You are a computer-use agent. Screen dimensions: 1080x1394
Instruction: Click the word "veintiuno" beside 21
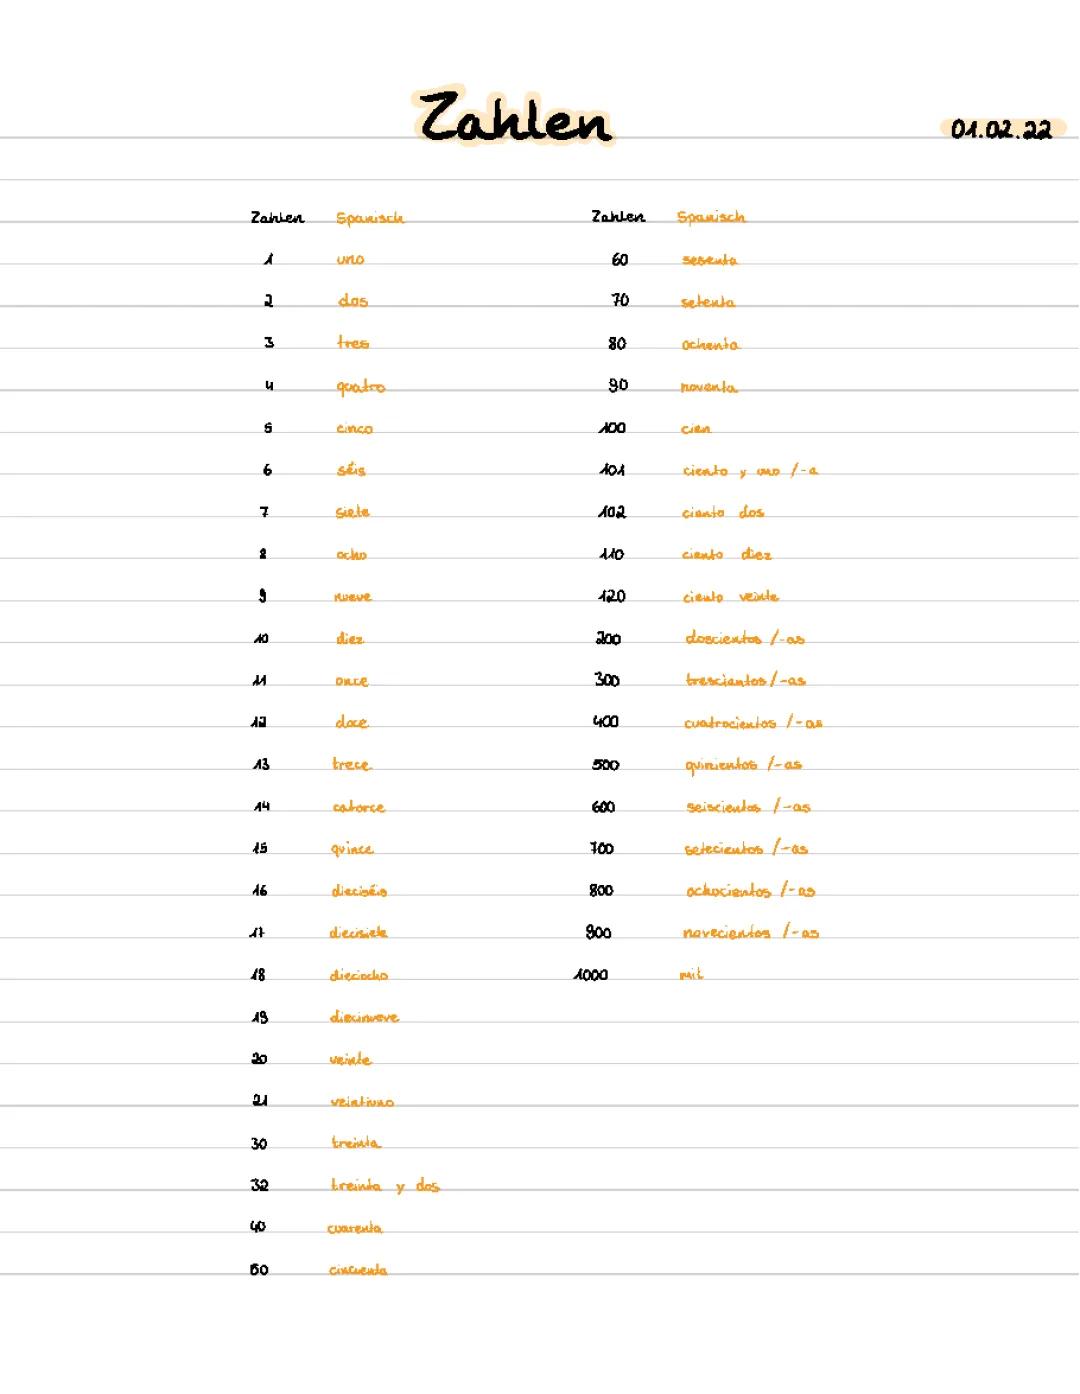tap(362, 1102)
